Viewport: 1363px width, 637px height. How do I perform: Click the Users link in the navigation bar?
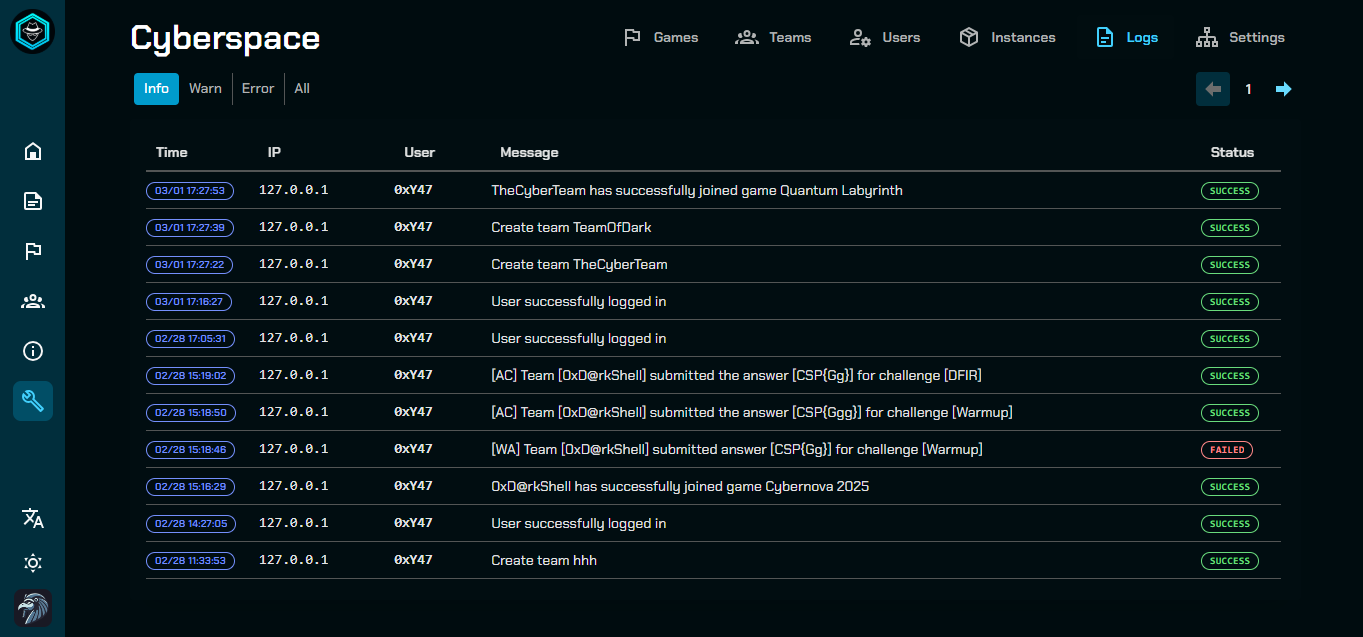pyautogui.click(x=884, y=37)
